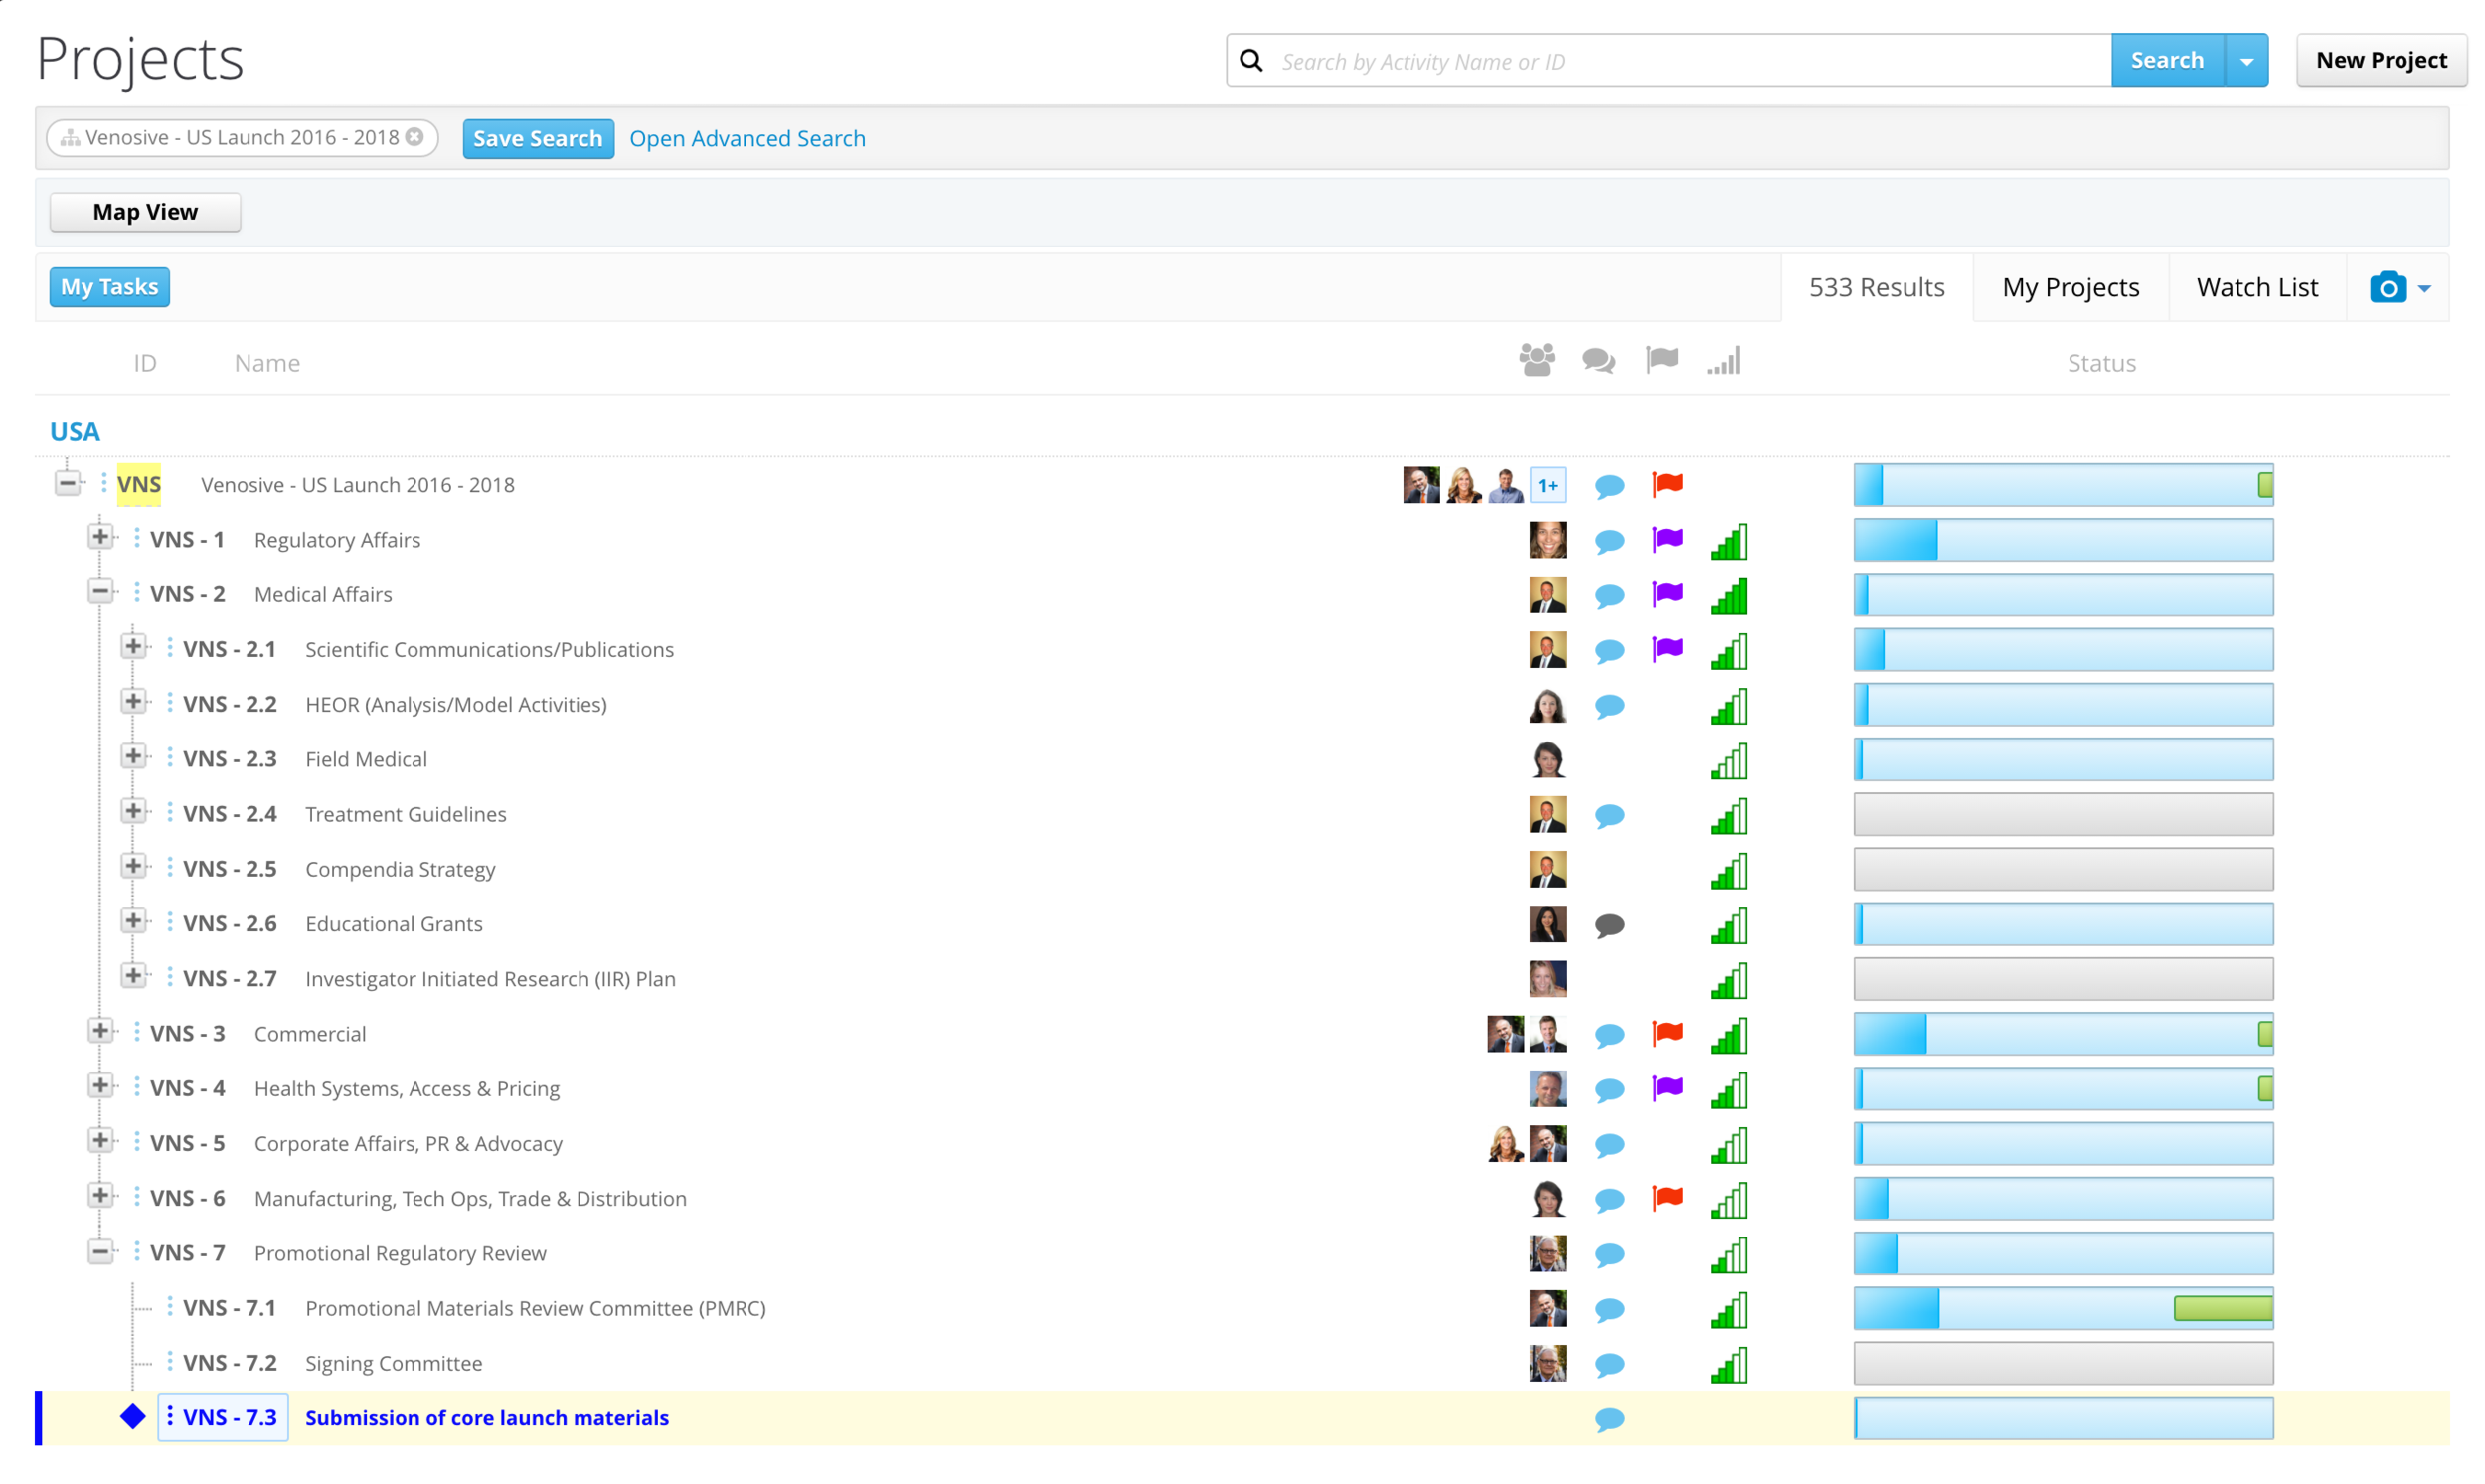Select Field Medical row name

366,760
